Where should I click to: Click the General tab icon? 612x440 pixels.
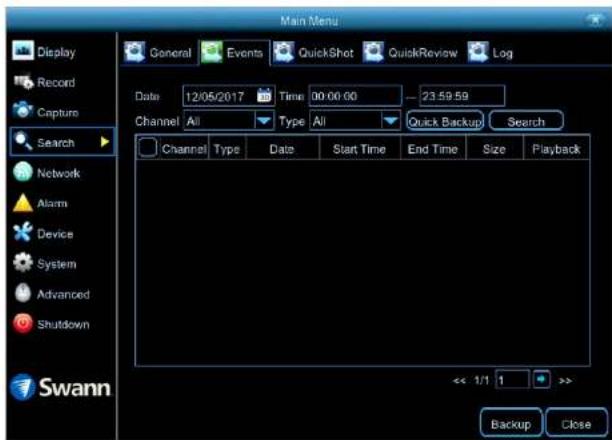(135, 52)
